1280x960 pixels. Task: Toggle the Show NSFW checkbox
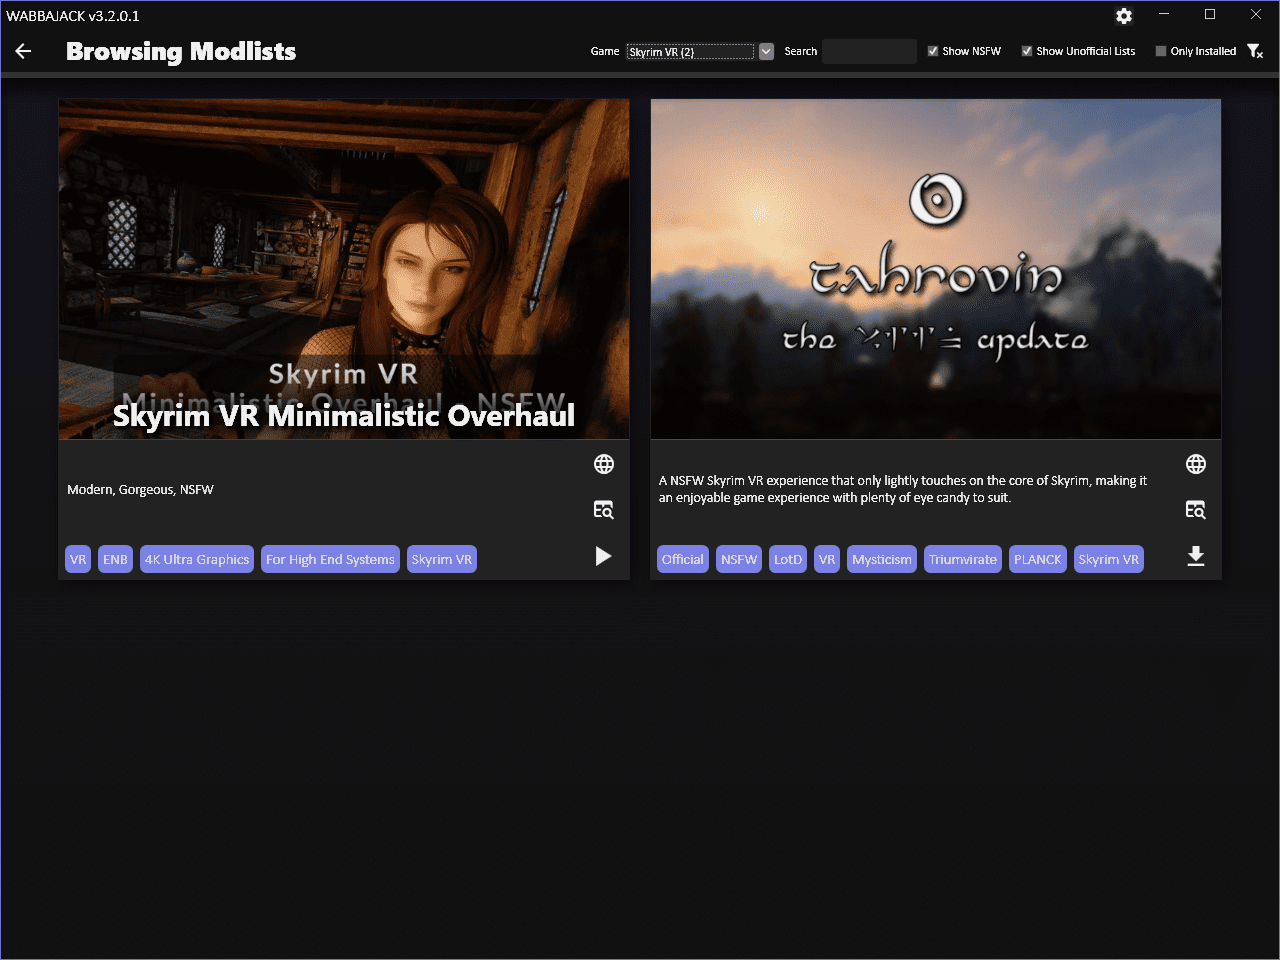pyautogui.click(x=933, y=51)
